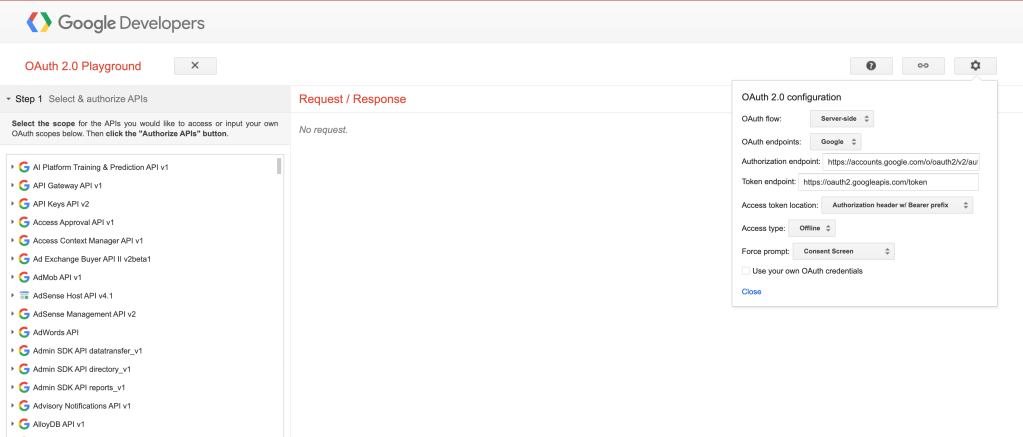Click Google icon beside AdMob API v1
1023x437 pixels.
(x=24, y=277)
